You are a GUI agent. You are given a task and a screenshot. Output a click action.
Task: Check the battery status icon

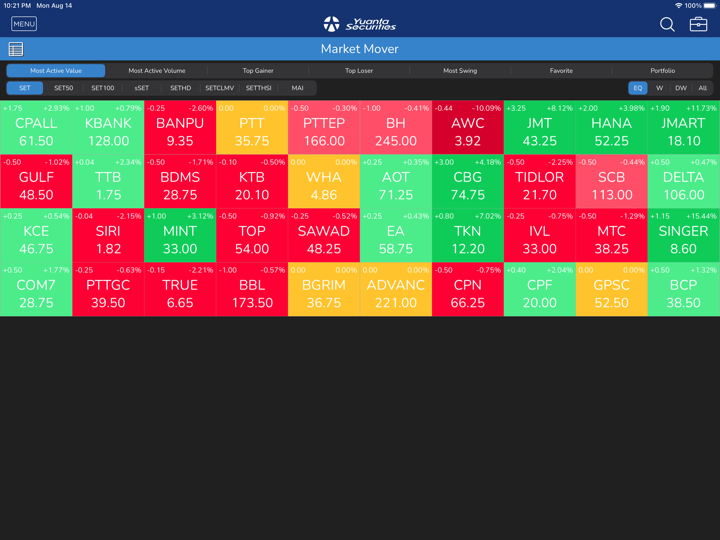click(x=709, y=6)
